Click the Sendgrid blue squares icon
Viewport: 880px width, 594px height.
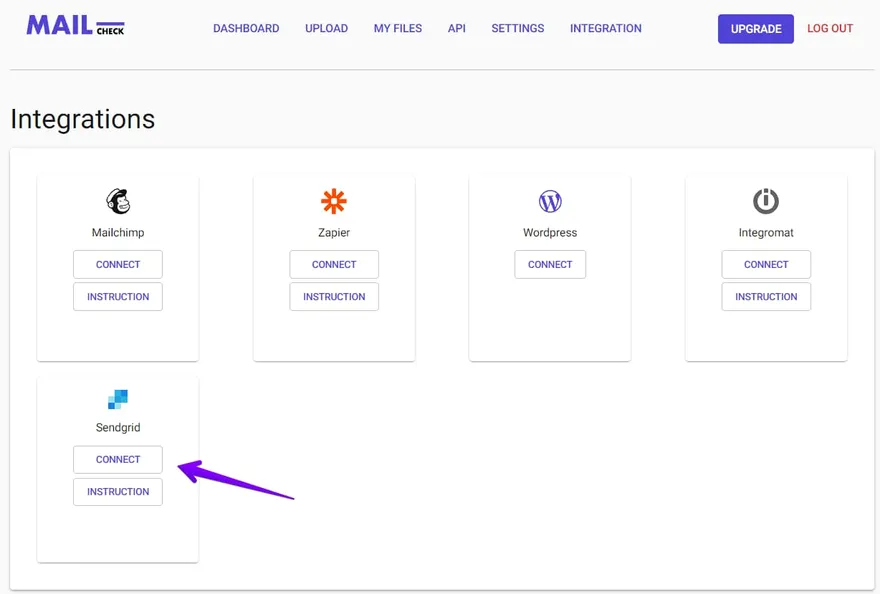pyautogui.click(x=117, y=395)
